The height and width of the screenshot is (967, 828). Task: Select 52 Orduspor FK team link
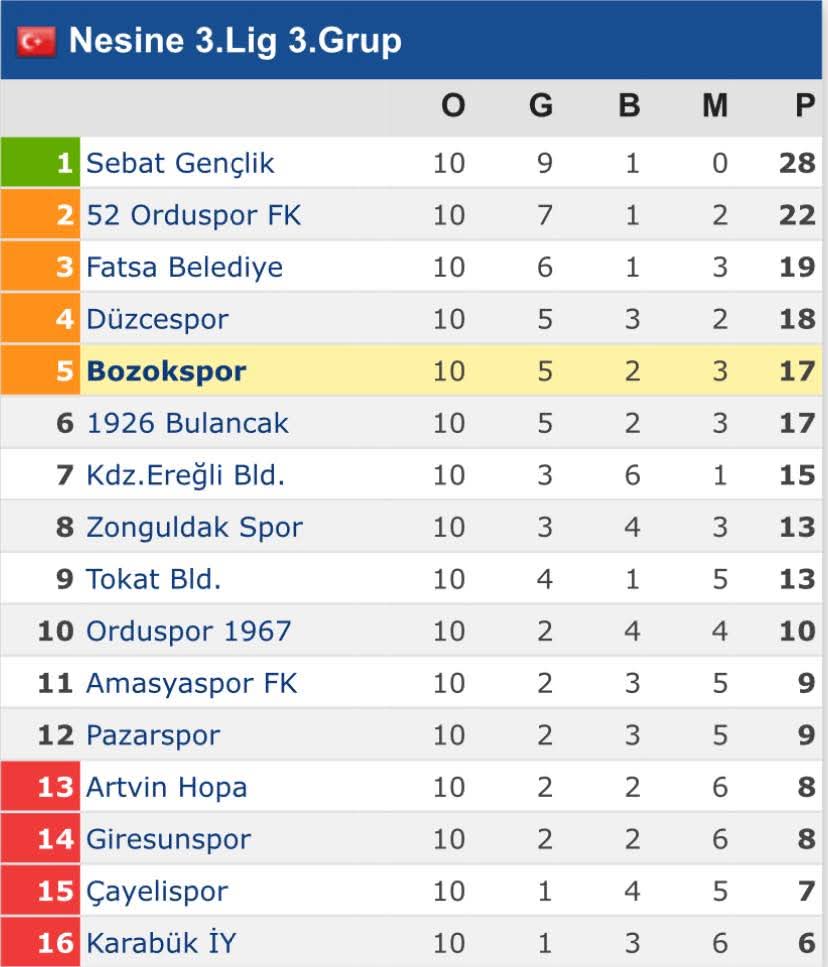[193, 215]
